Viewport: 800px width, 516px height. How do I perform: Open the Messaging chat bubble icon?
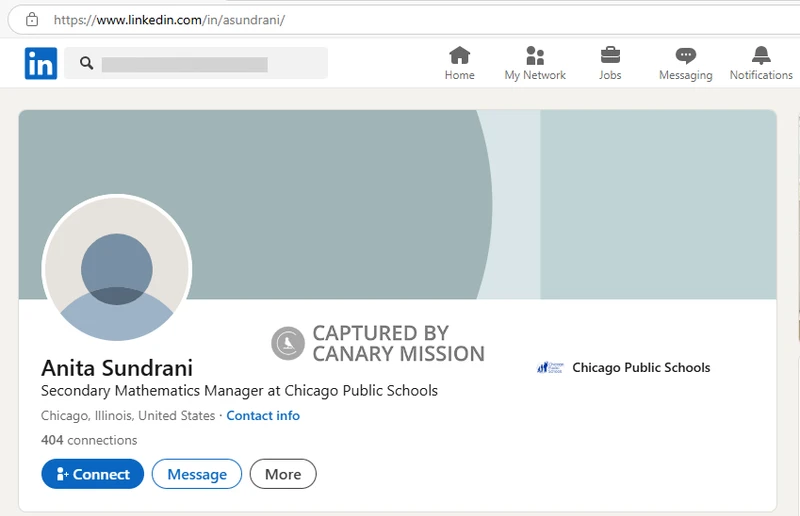tap(686, 55)
